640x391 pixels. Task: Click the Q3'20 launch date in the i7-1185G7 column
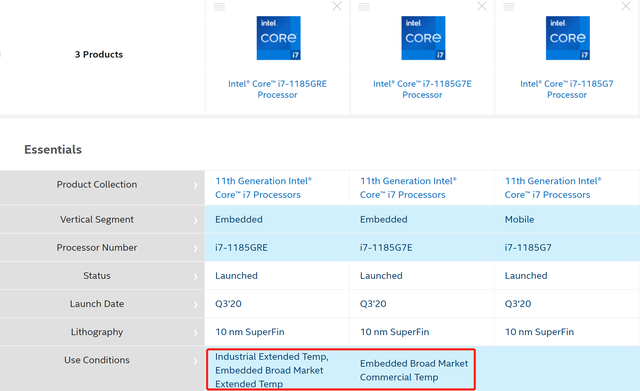(518, 304)
